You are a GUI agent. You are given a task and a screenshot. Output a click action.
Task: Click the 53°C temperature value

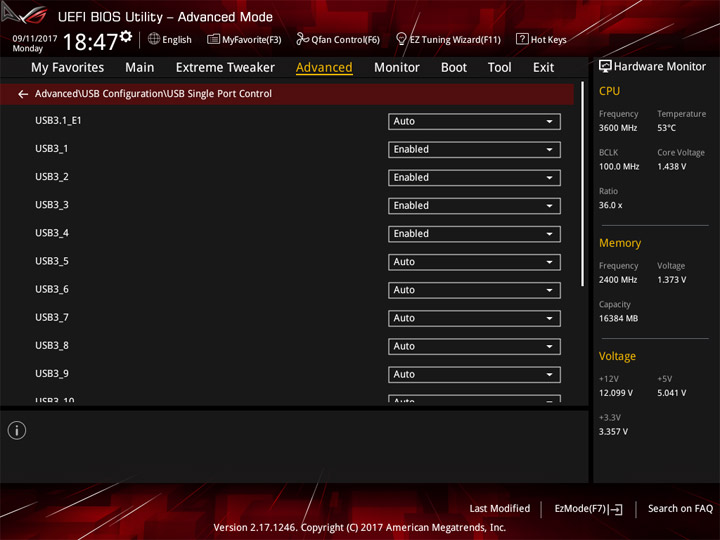[666, 128]
